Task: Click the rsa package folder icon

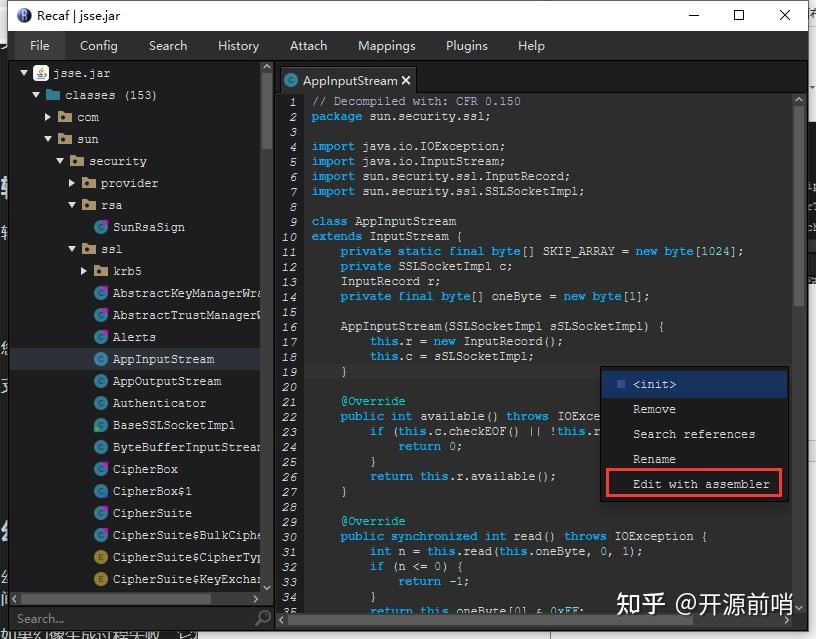Action: 88,205
